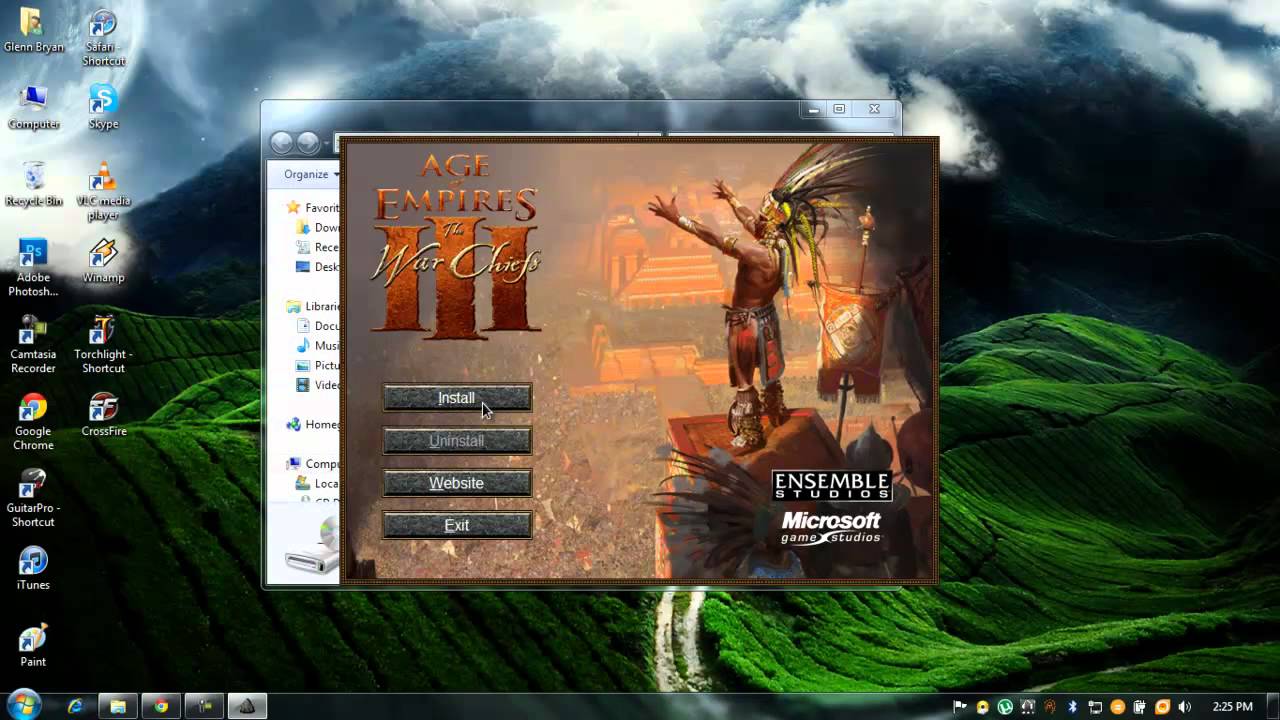Launch VLC media player icon
This screenshot has height=720, width=1280.
[103, 191]
